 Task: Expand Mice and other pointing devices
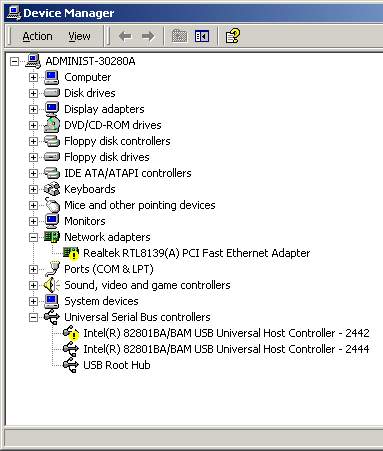33,205
